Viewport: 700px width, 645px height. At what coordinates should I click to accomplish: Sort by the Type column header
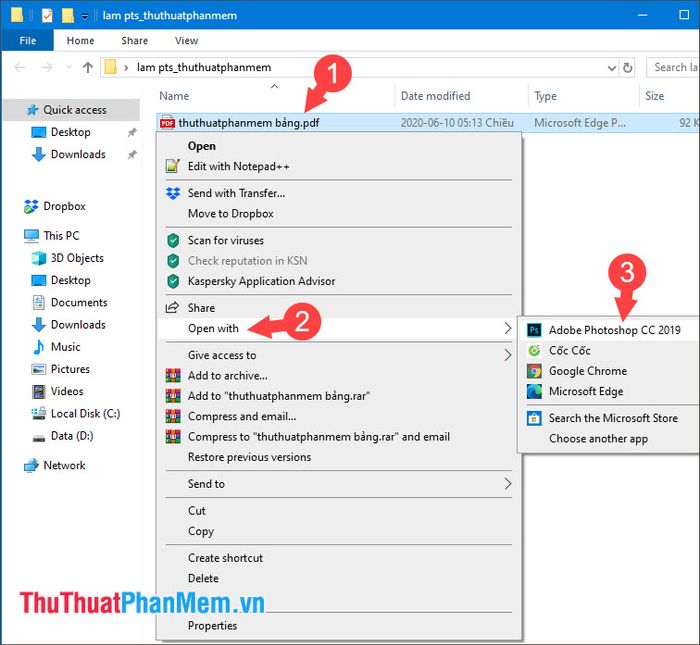[x=546, y=96]
